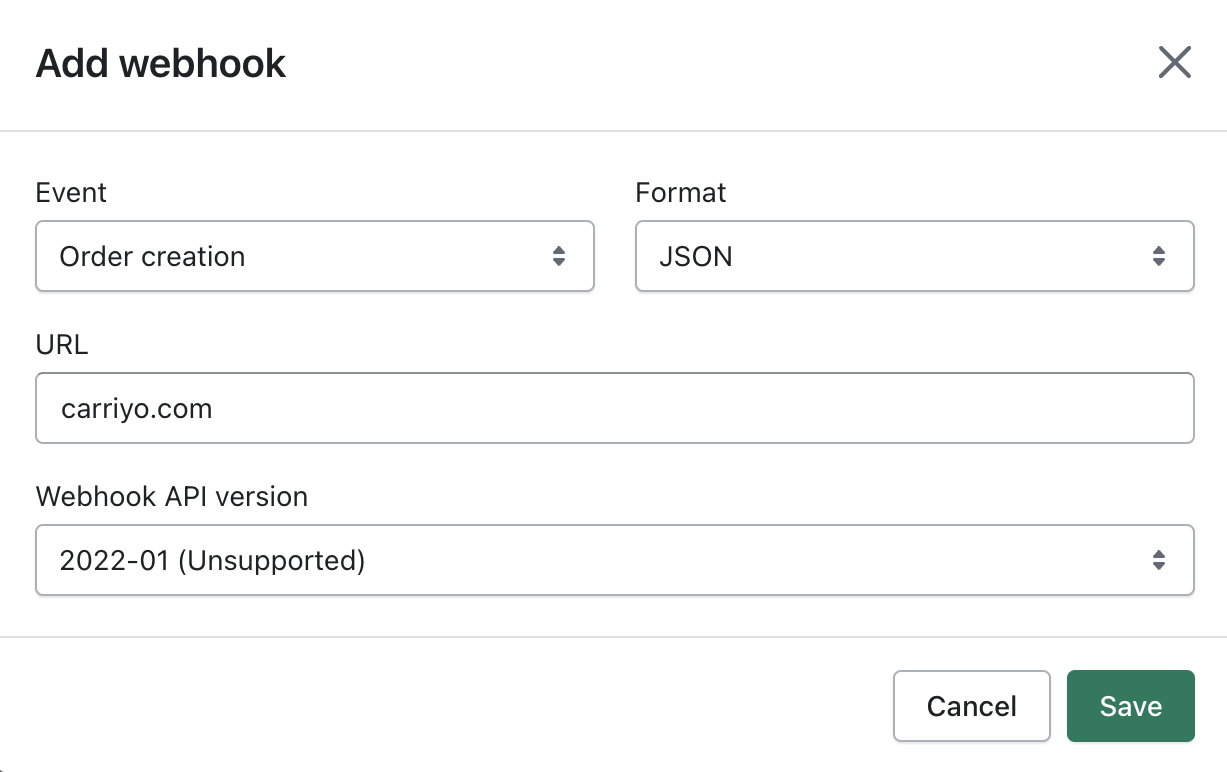Select the 'Order creation' event value
Screen dimensions: 1227x772
(152, 256)
